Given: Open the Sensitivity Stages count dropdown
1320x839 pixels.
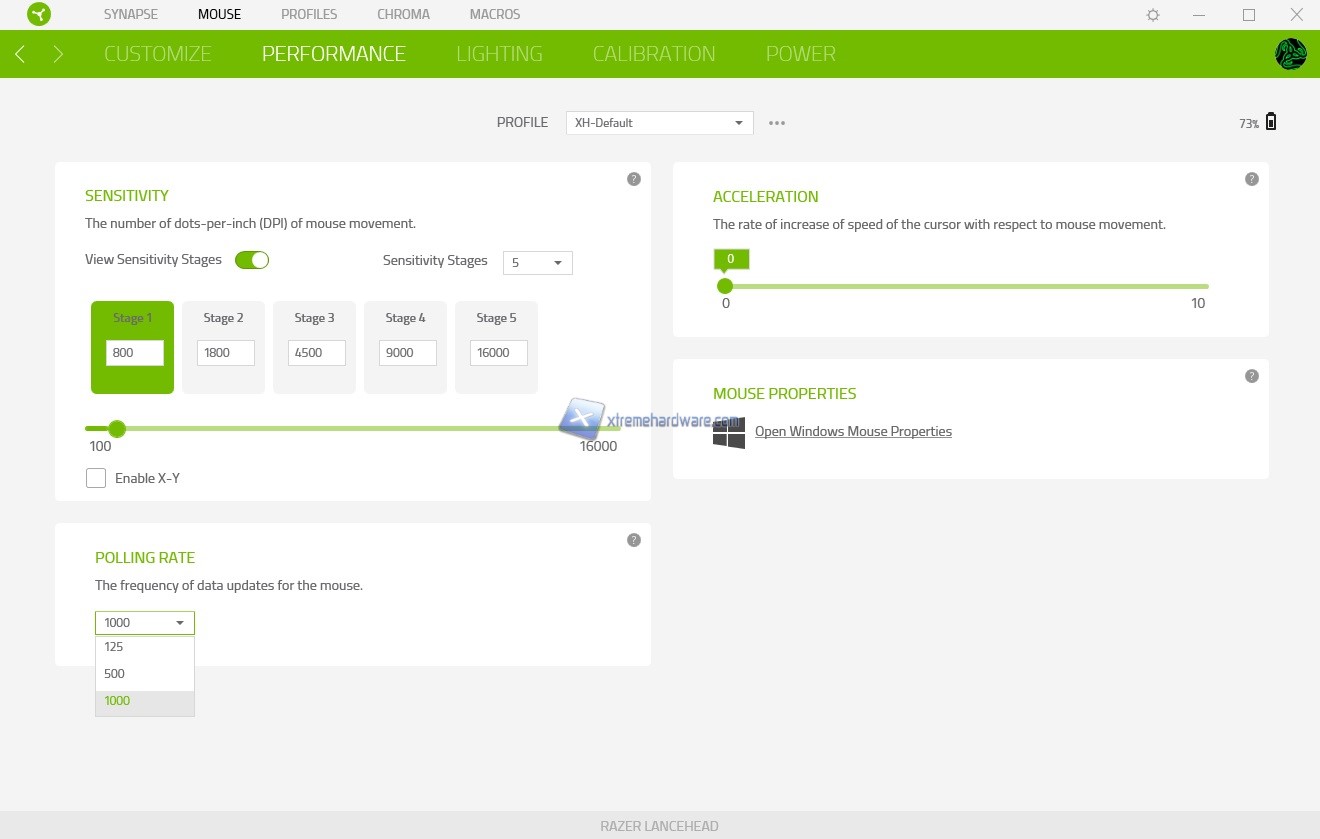Looking at the screenshot, I should click(x=537, y=263).
